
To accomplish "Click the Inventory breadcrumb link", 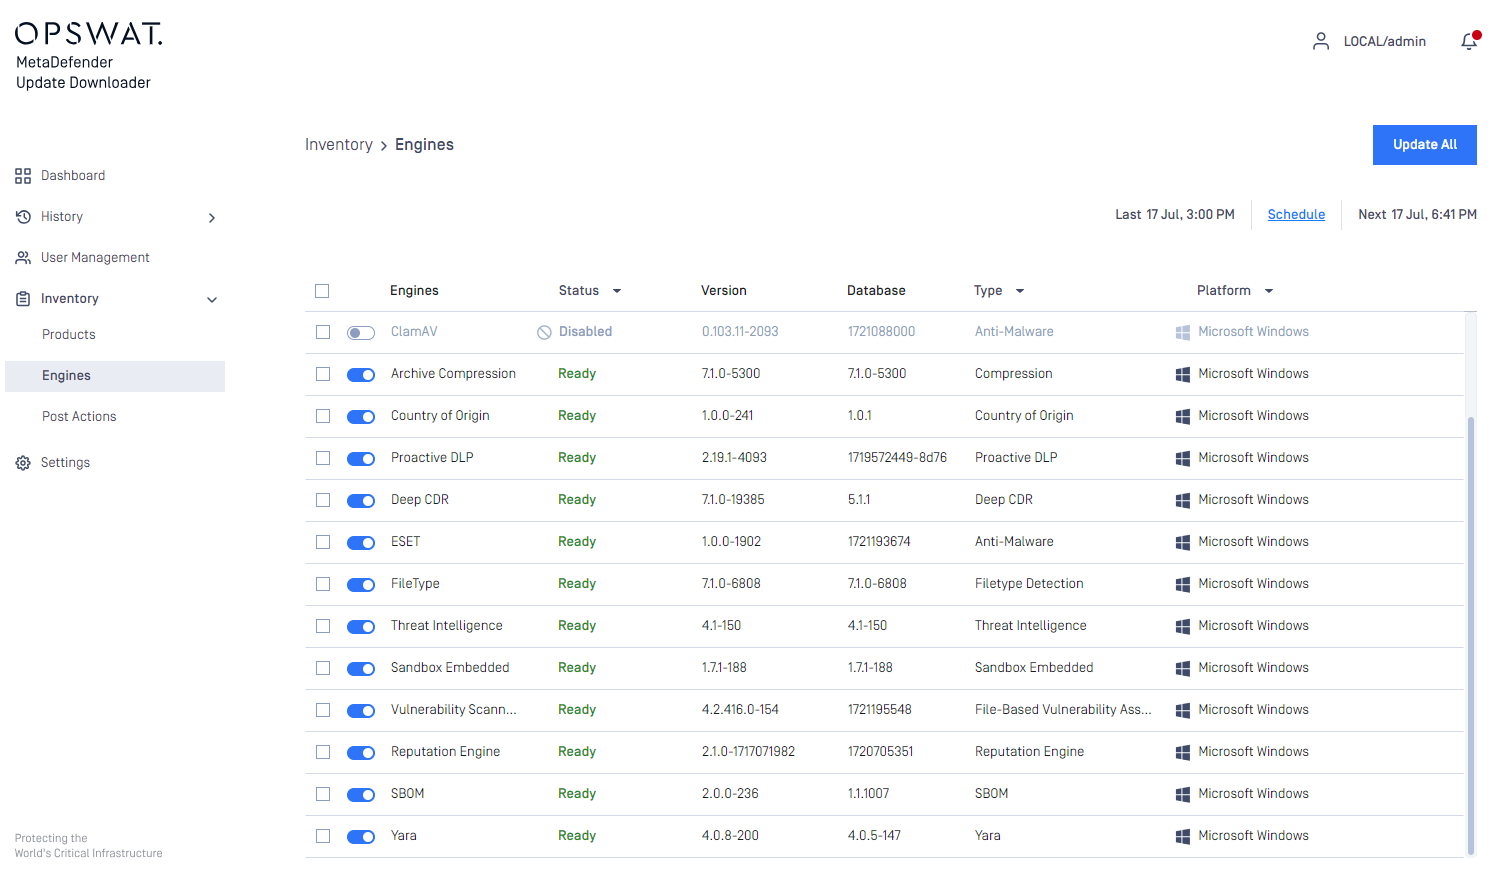I will (339, 145).
